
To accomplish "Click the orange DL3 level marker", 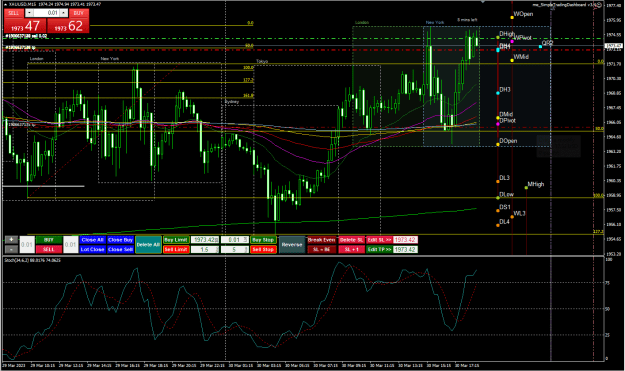I will tap(498, 181).
